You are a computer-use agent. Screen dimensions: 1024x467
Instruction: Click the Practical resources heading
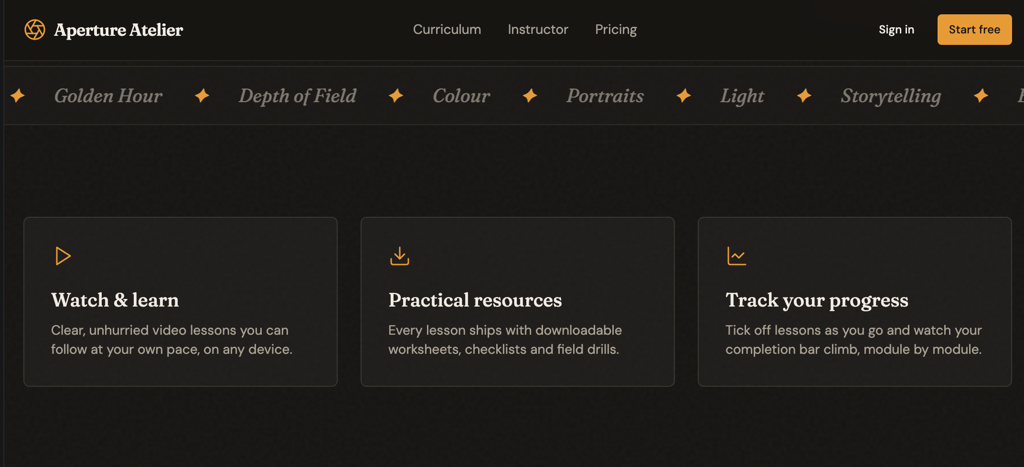coord(475,300)
